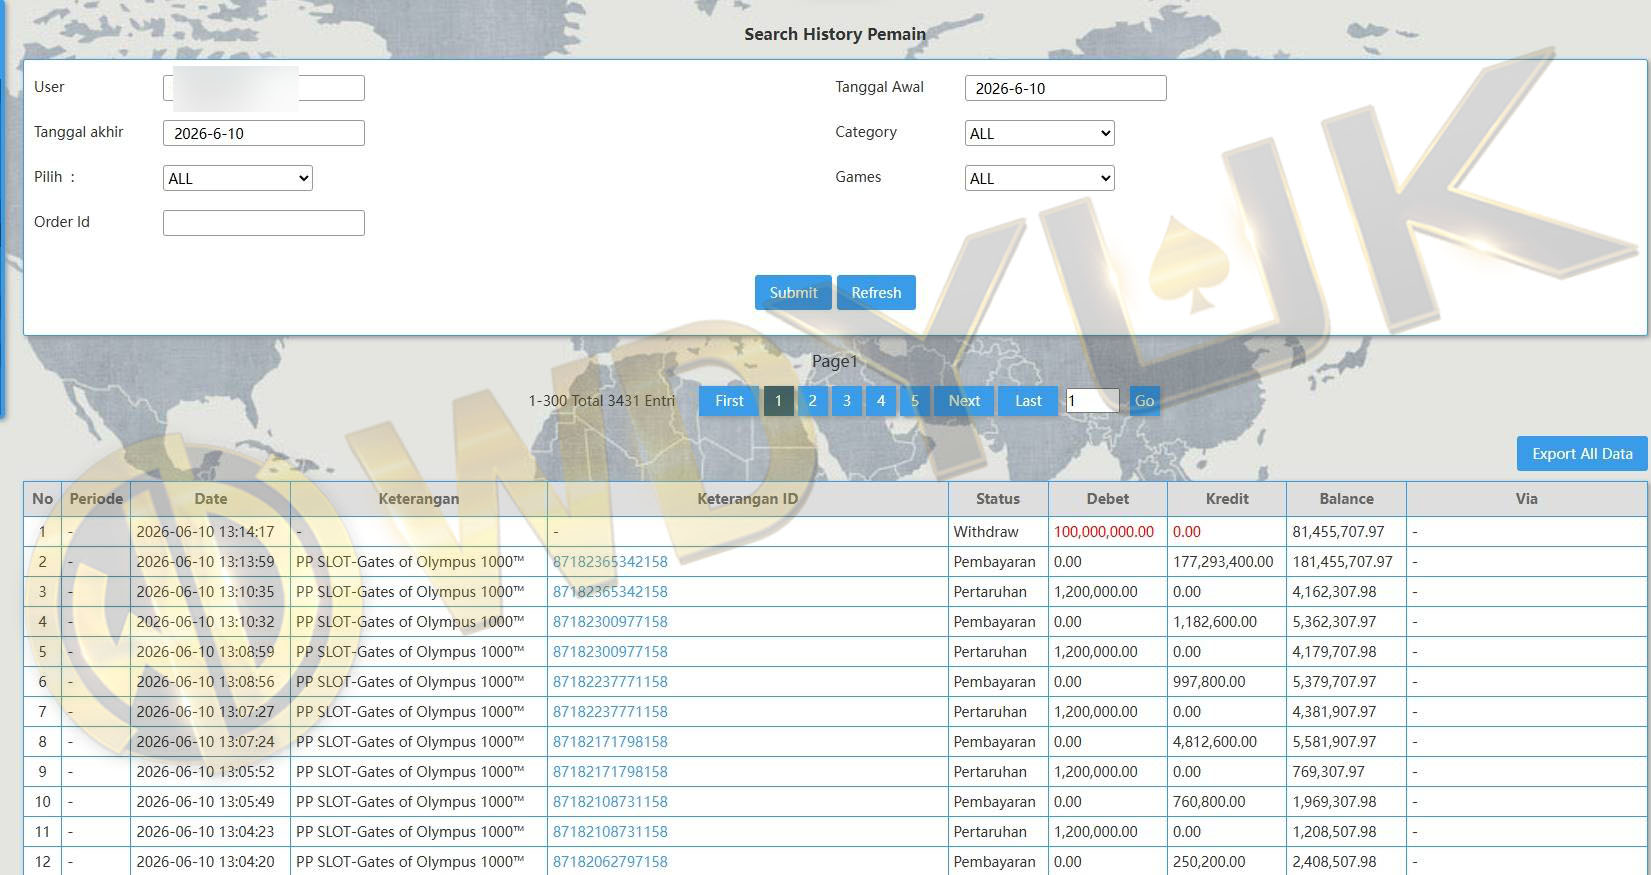Select the kredit value 250,200.00
This screenshot has width=1651, height=875.
[1209, 862]
